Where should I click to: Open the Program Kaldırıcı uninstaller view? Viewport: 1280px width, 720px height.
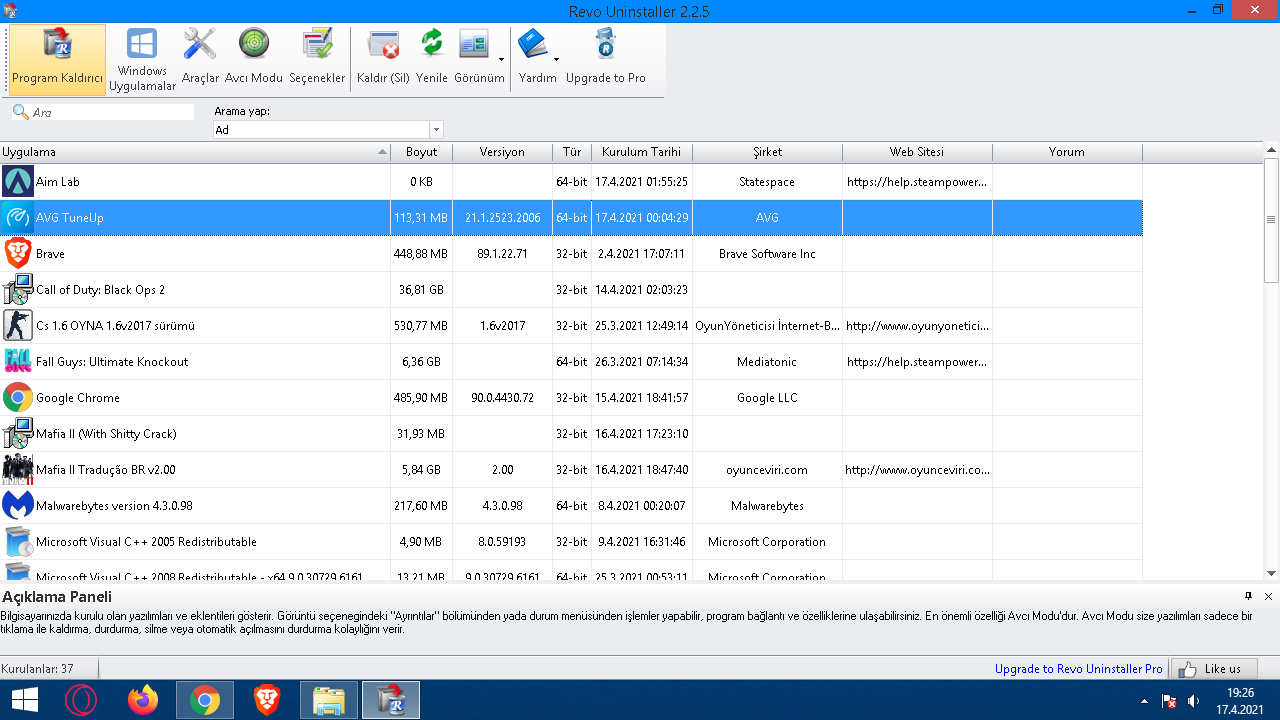[x=57, y=60]
